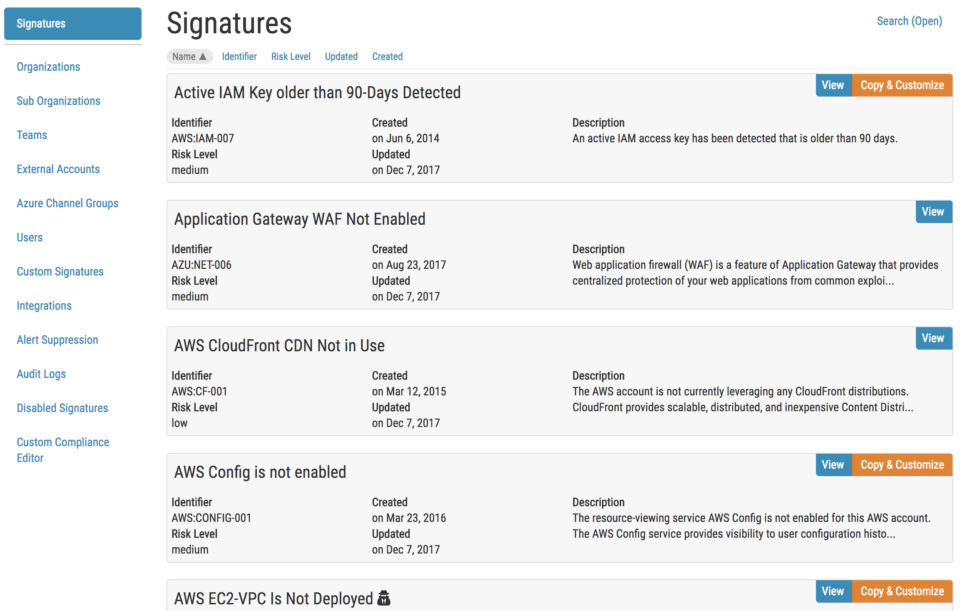Sort the list by Updated date

pyautogui.click(x=341, y=57)
